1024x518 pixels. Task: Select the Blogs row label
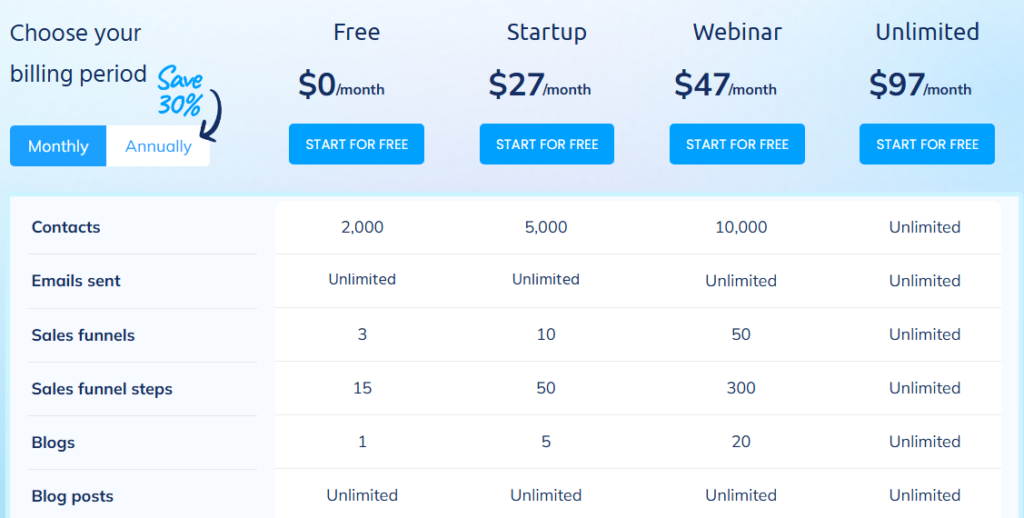point(53,443)
